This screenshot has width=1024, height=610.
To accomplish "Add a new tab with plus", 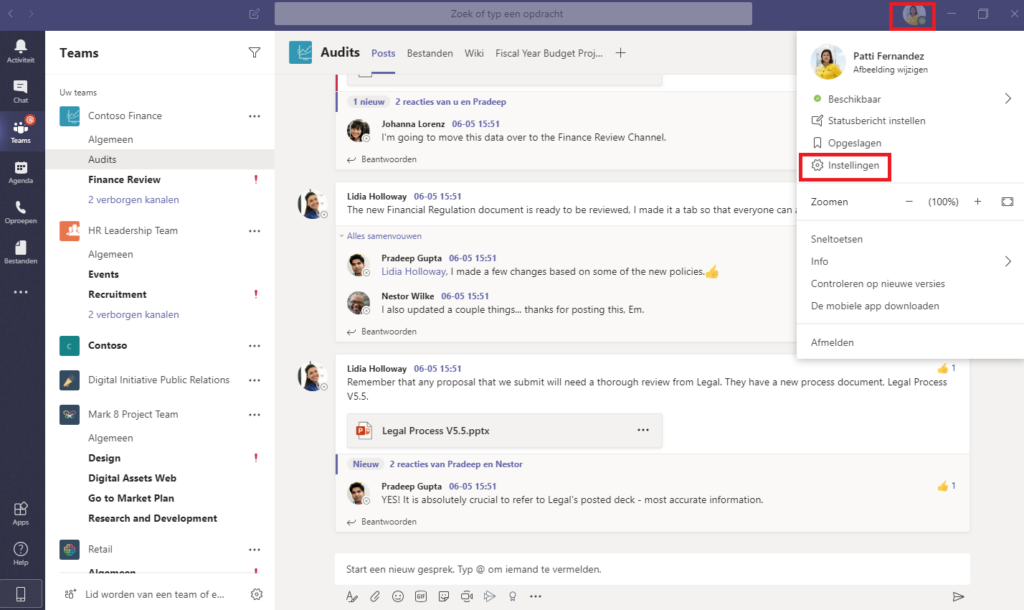I will click(x=620, y=53).
